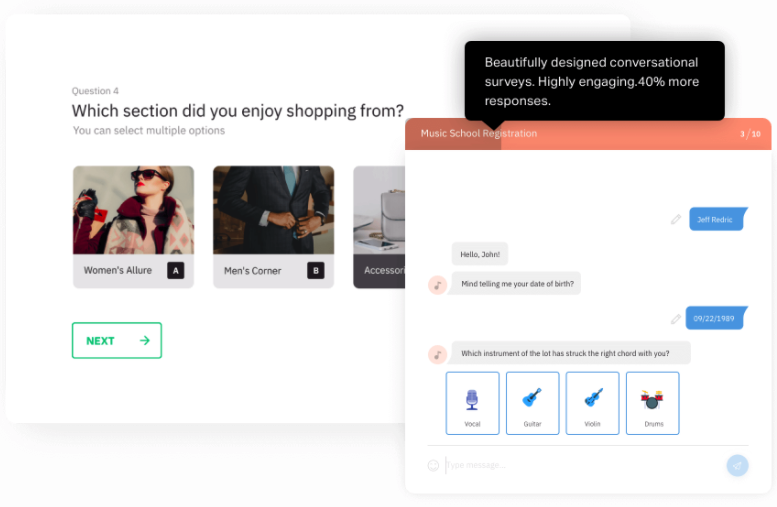Screen dimensions: 777x507
Task: Click the send message paper-plane icon
Action: click(x=737, y=465)
